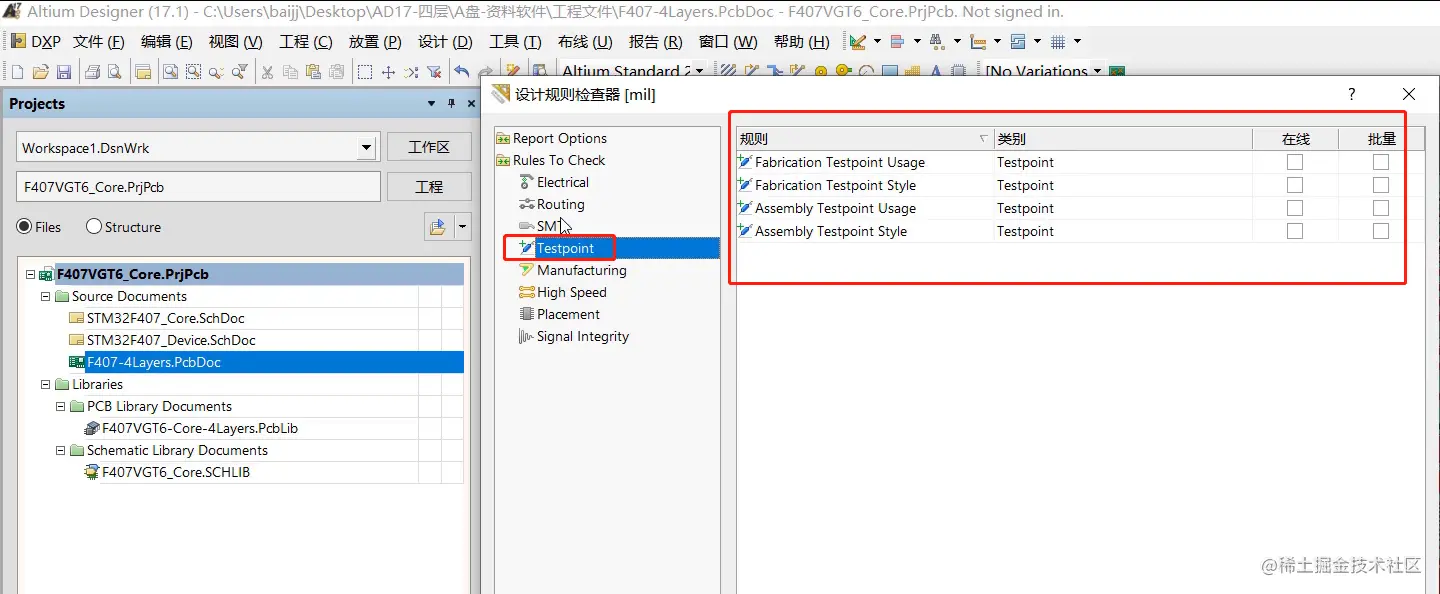Toggle Batch for Assembly Testpoint Style
The height and width of the screenshot is (594, 1440).
1381,231
